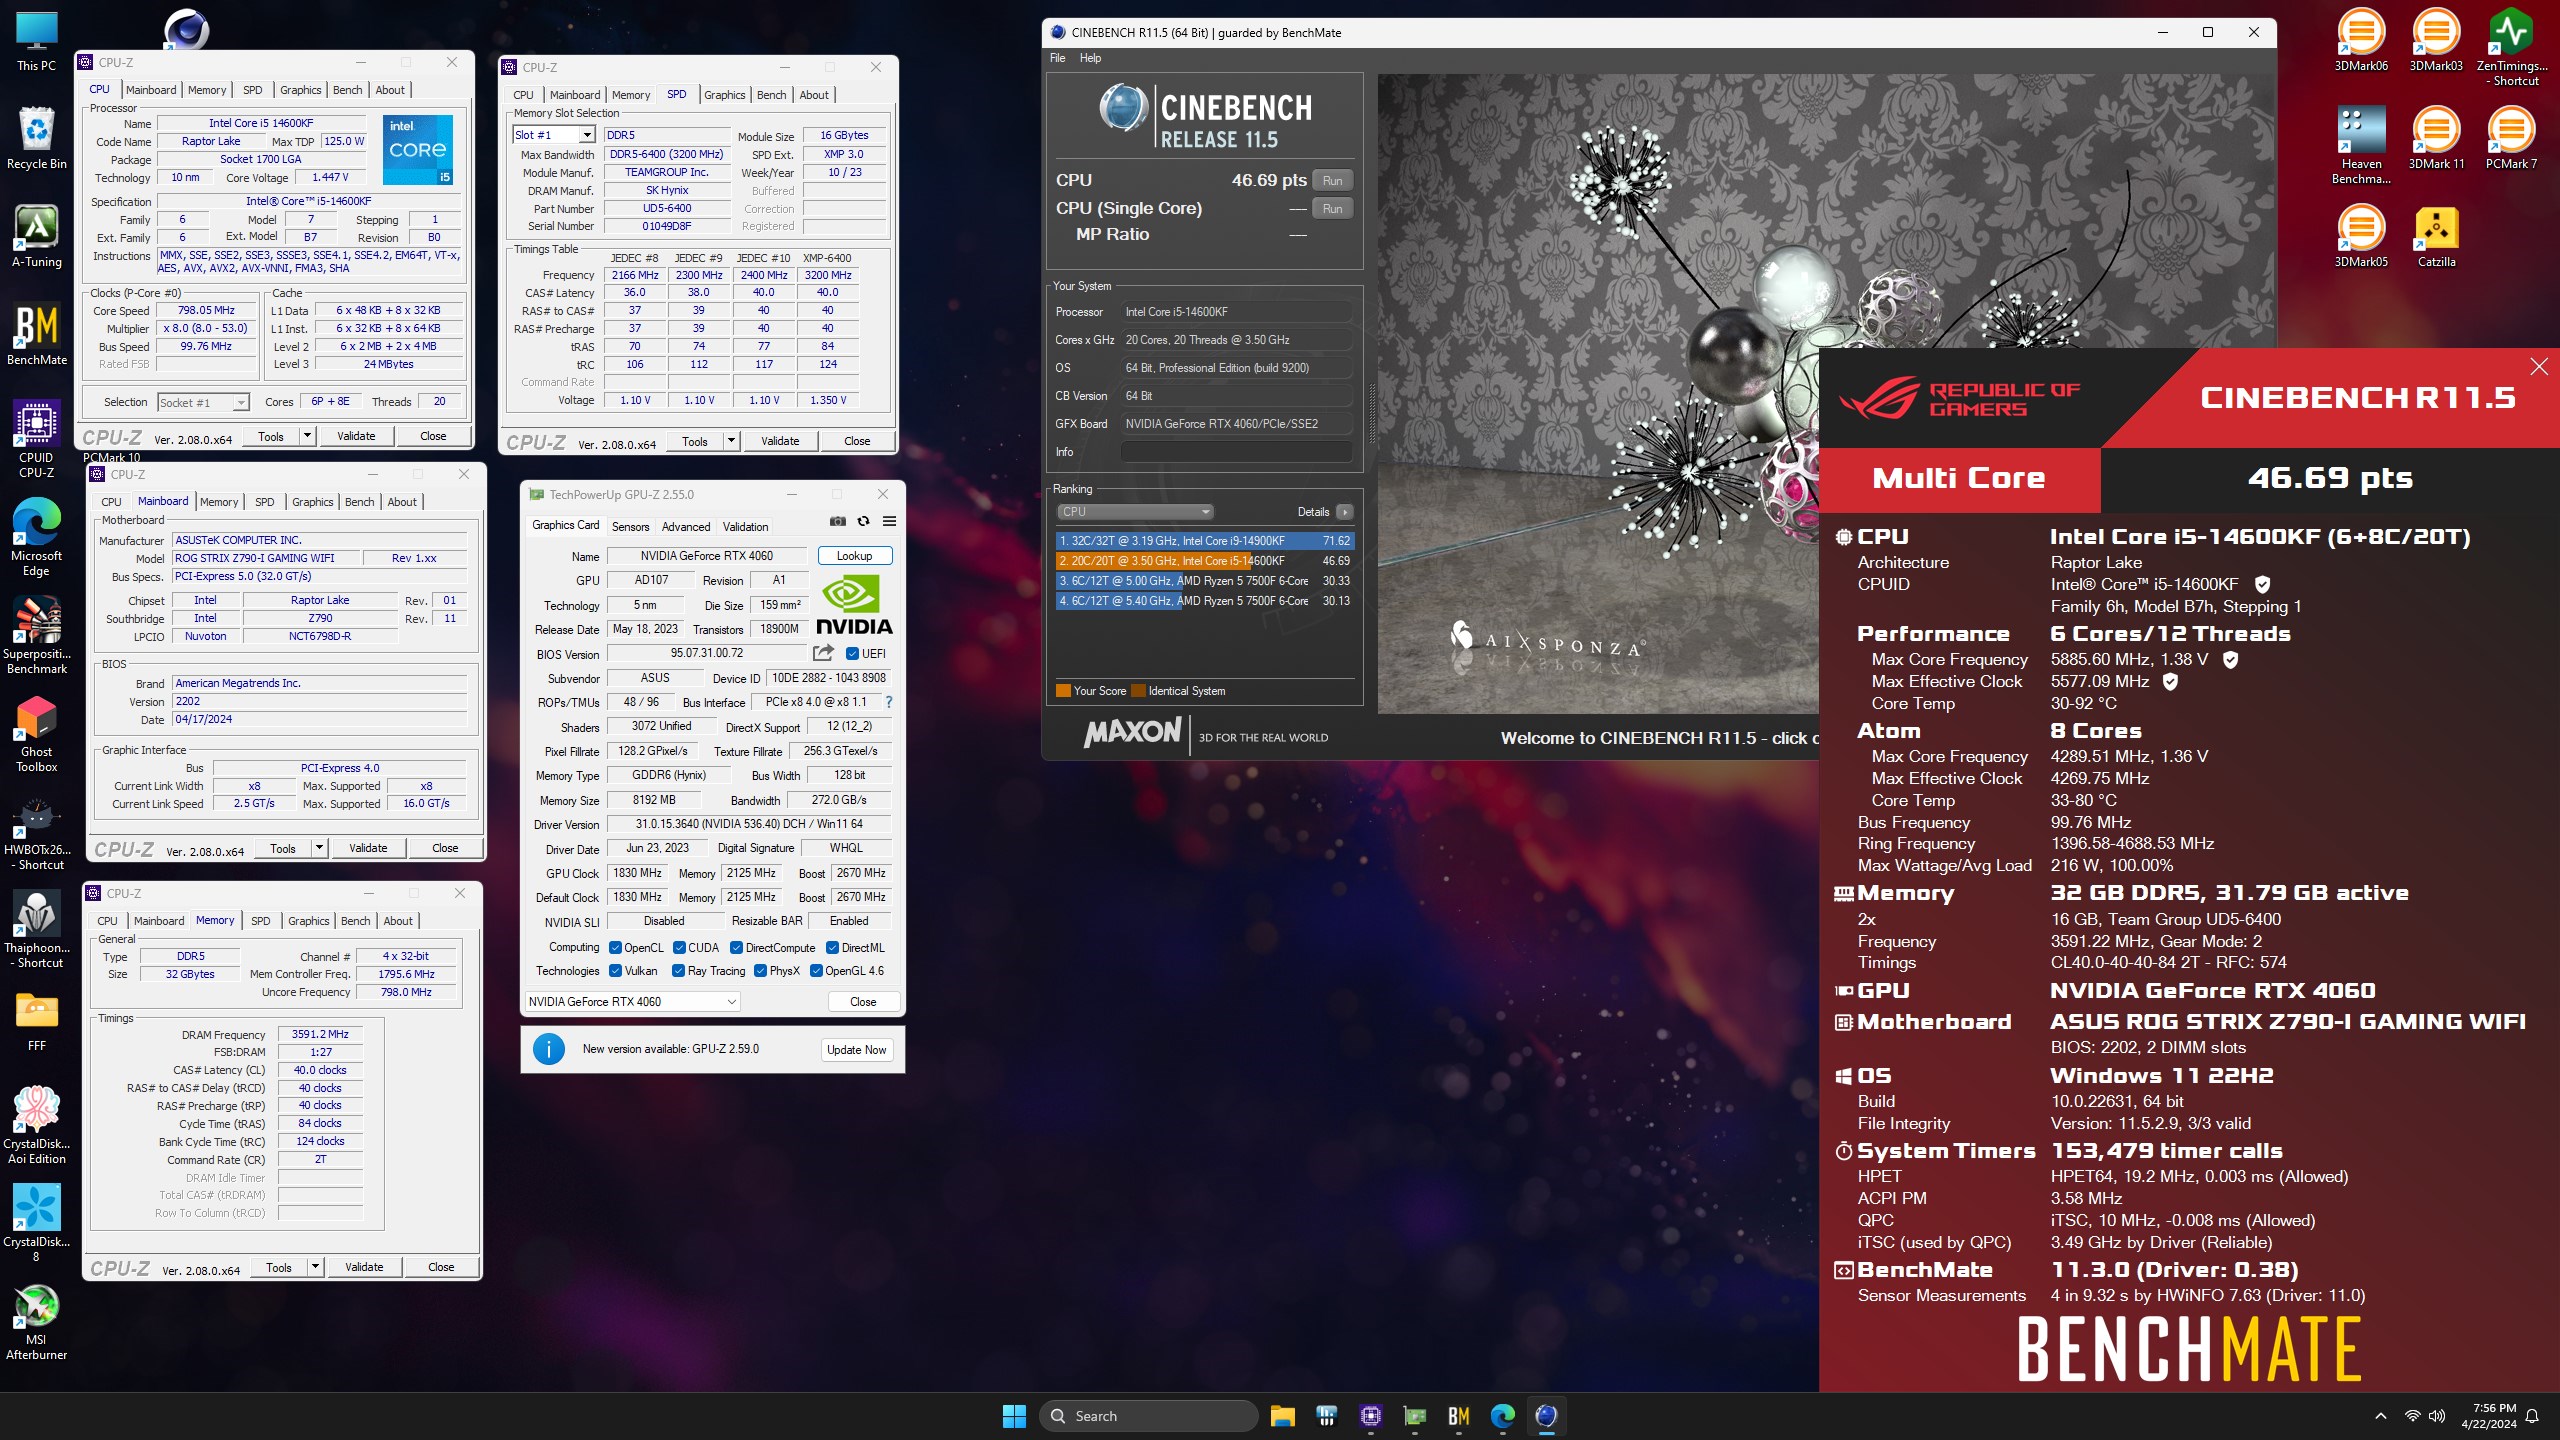Viewport: 2560px width, 1440px height.
Task: Toggle the Vulkan checkbox in GPU-Z
Action: click(616, 971)
